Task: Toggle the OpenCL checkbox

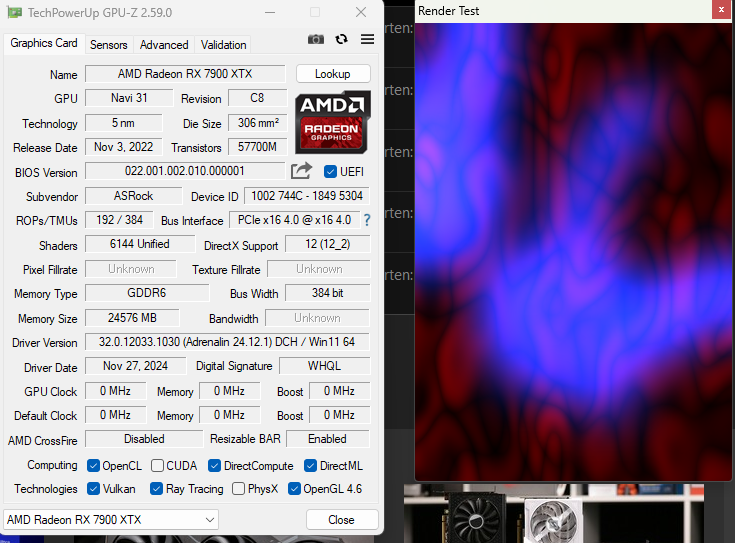Action: coord(93,466)
